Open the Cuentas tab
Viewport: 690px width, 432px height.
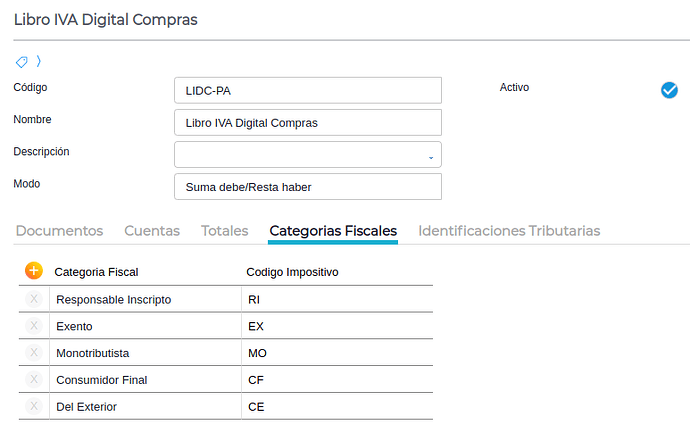[152, 231]
